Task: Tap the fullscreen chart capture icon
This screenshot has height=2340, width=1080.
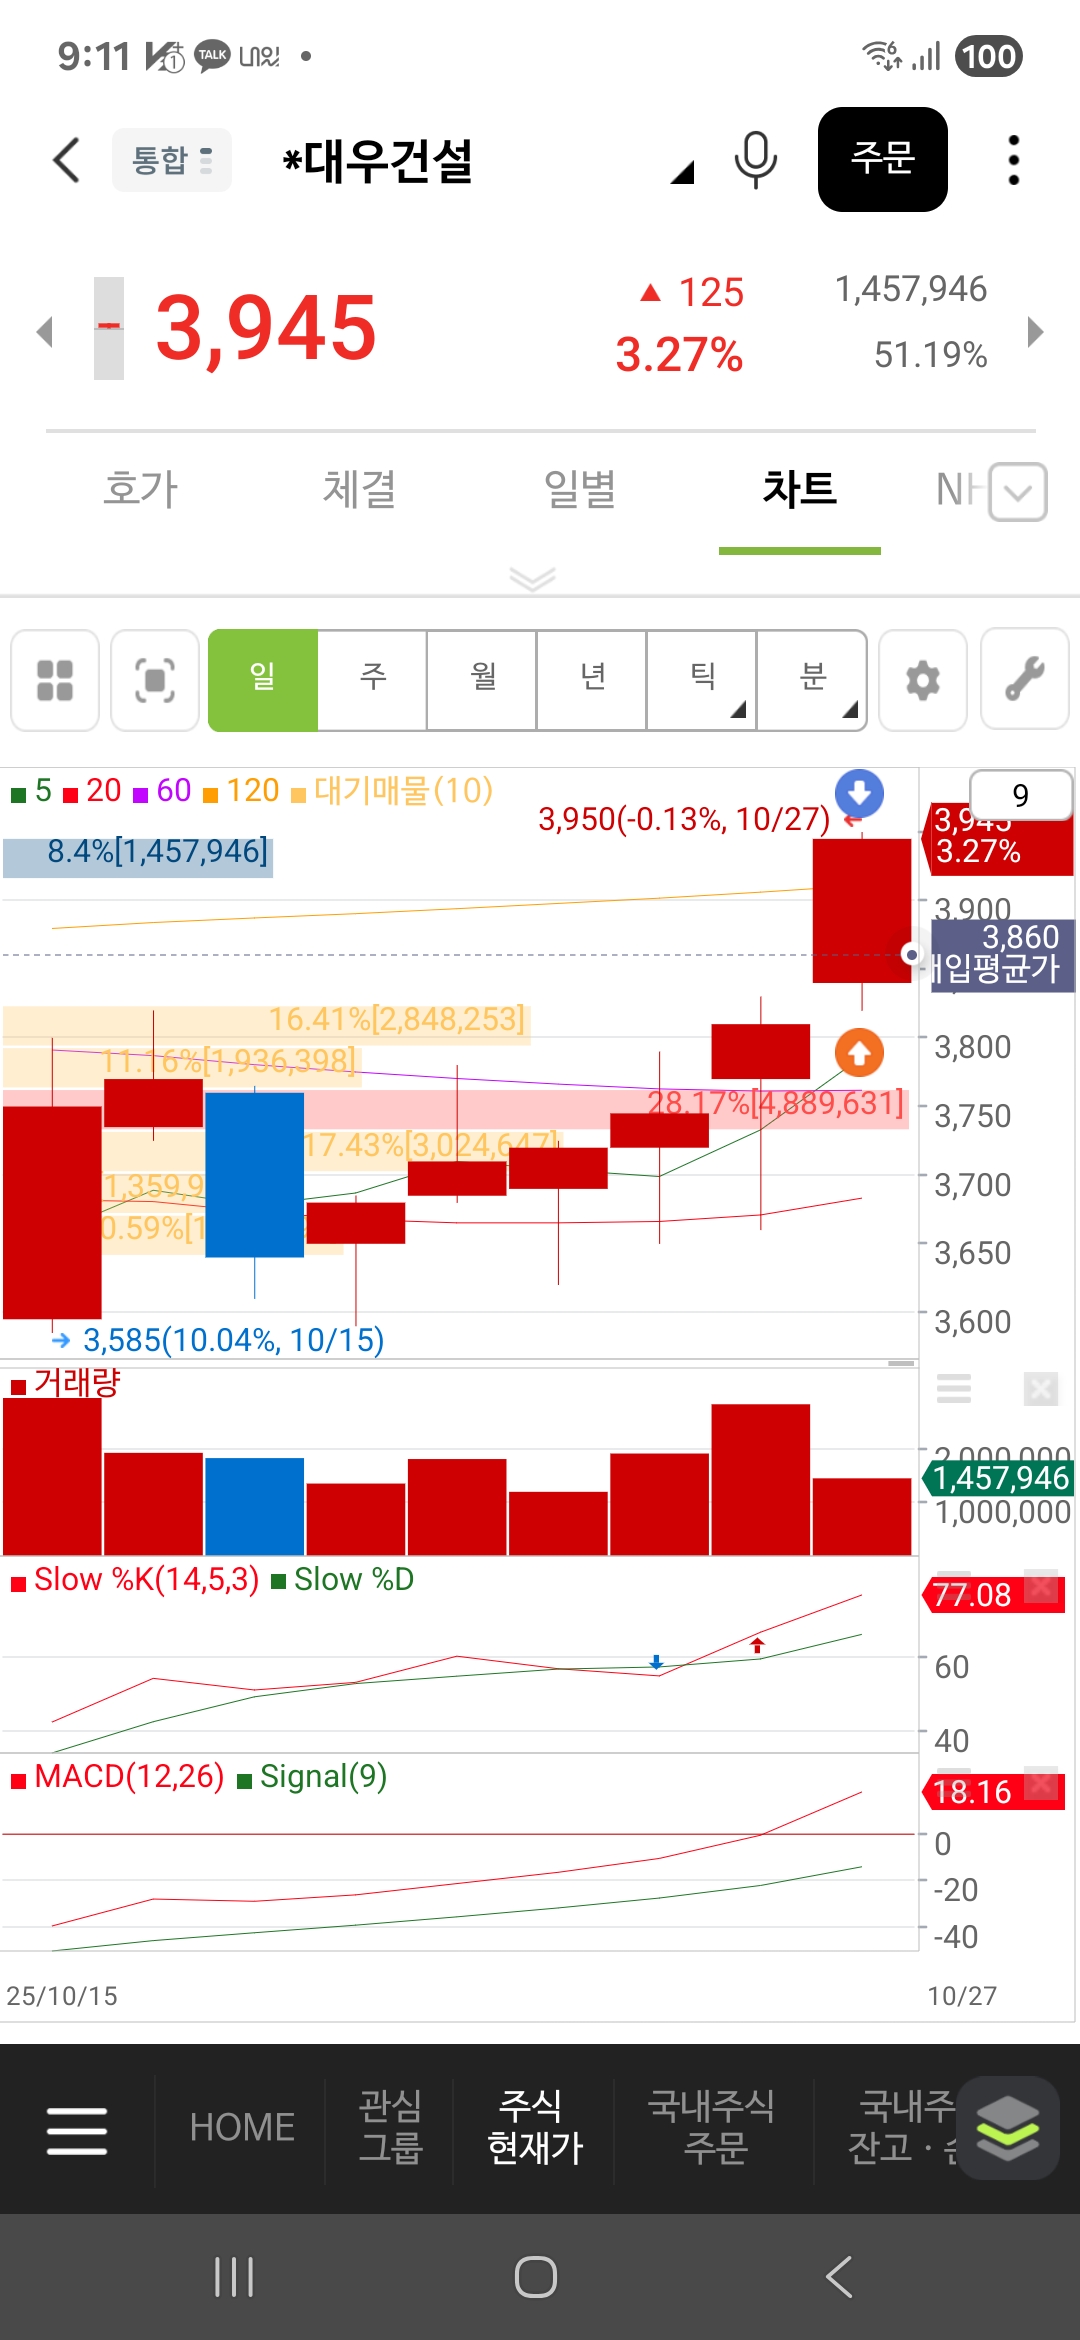Action: 155,680
